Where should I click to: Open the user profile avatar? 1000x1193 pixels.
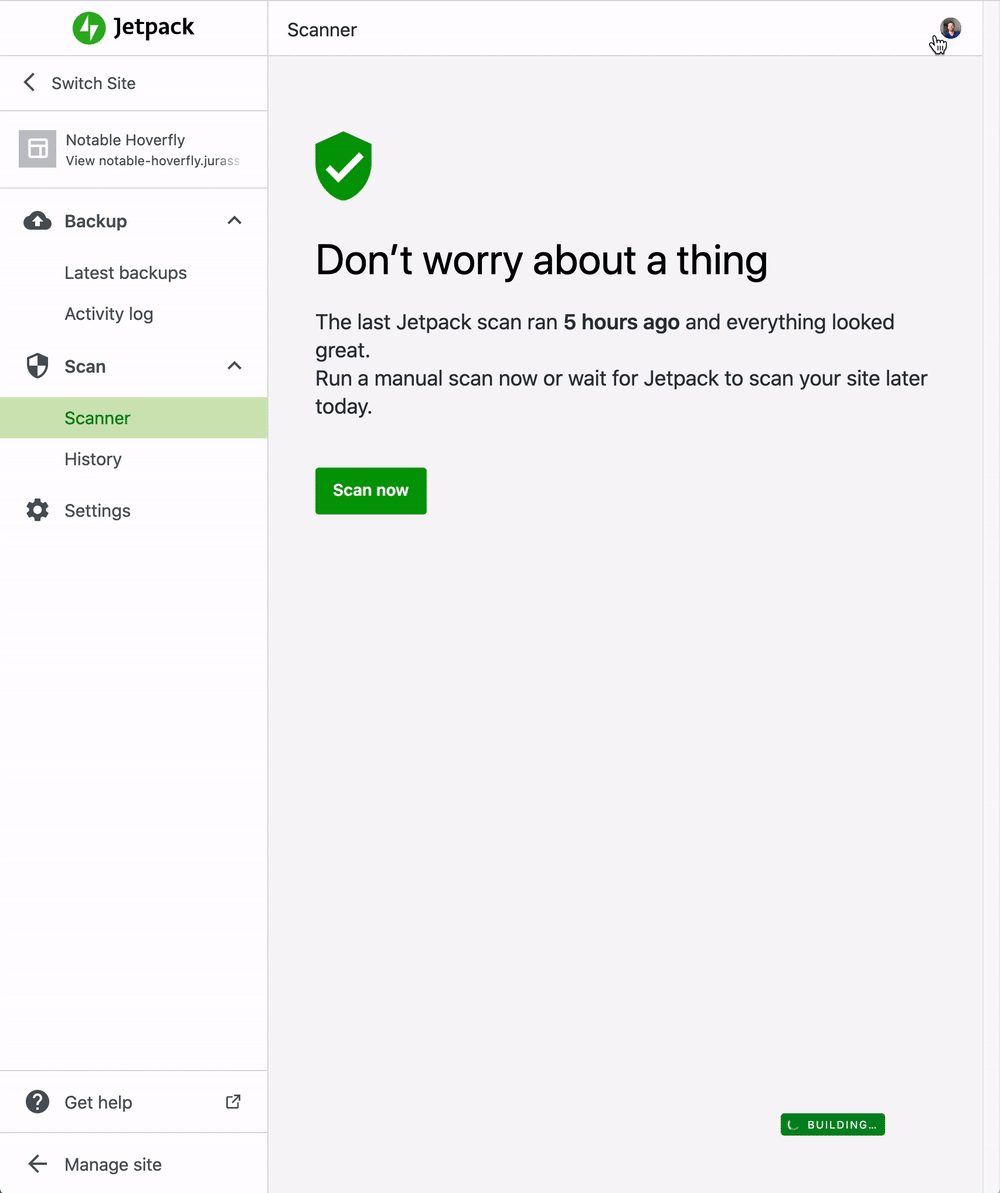(x=951, y=28)
